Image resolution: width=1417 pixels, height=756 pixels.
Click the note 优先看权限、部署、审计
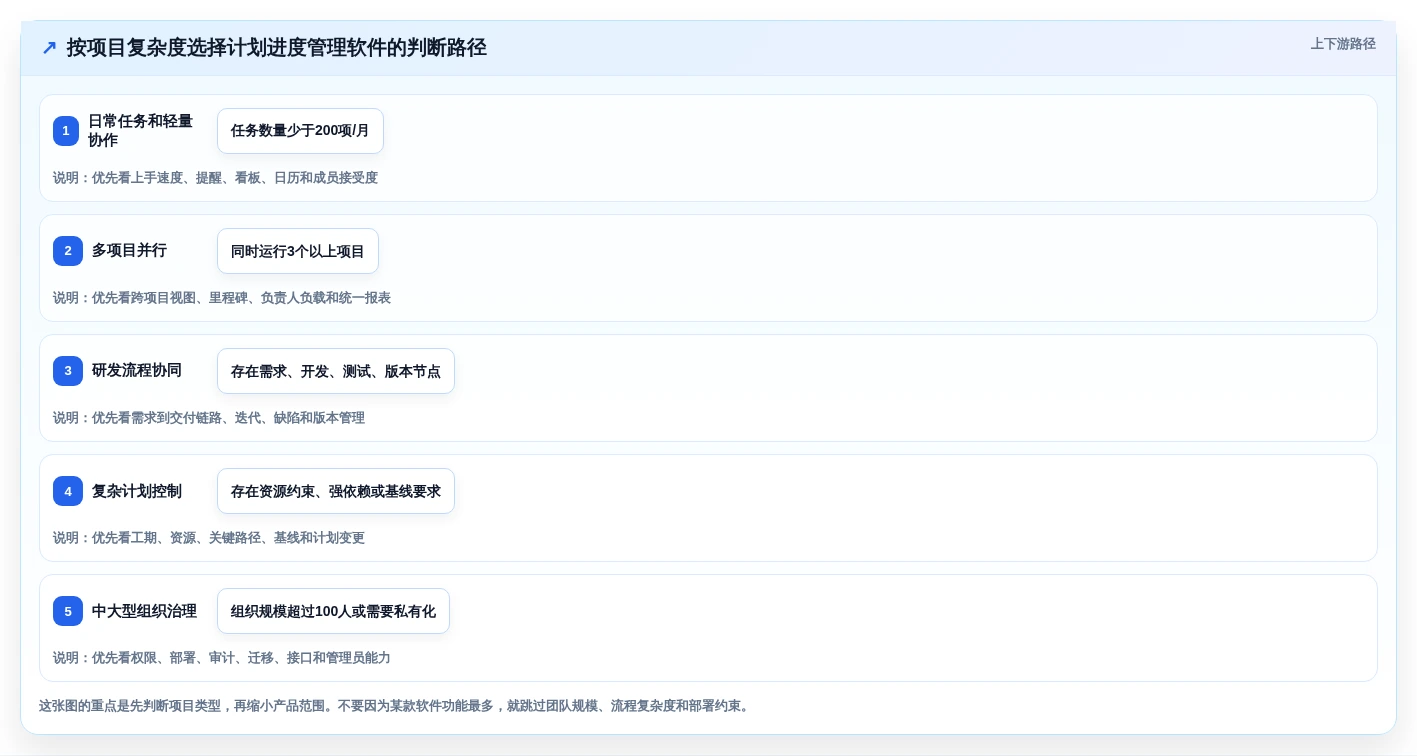point(222,658)
